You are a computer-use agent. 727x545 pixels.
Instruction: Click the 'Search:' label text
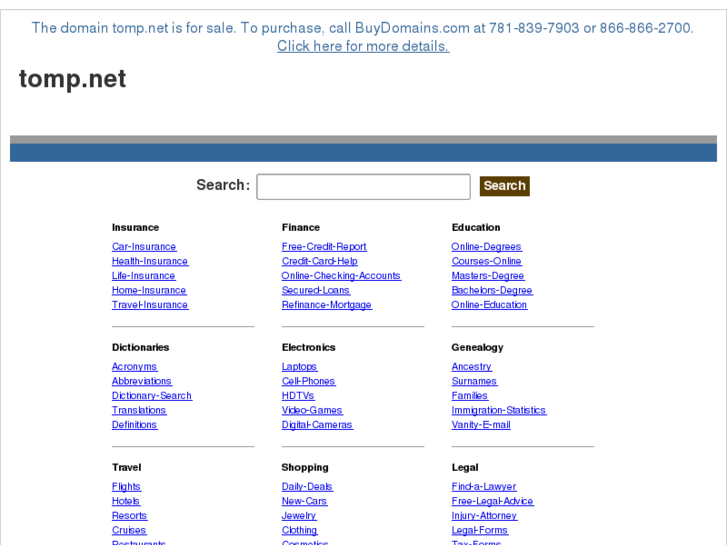click(x=223, y=185)
